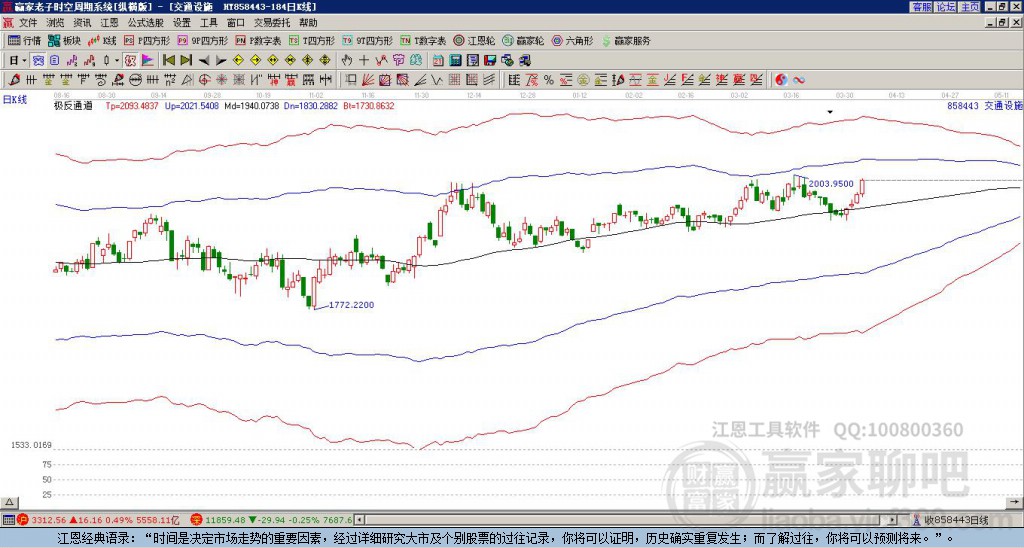Toggle the 权 adjustment icon
The width and height of the screenshot is (1024, 548).
[130, 61]
